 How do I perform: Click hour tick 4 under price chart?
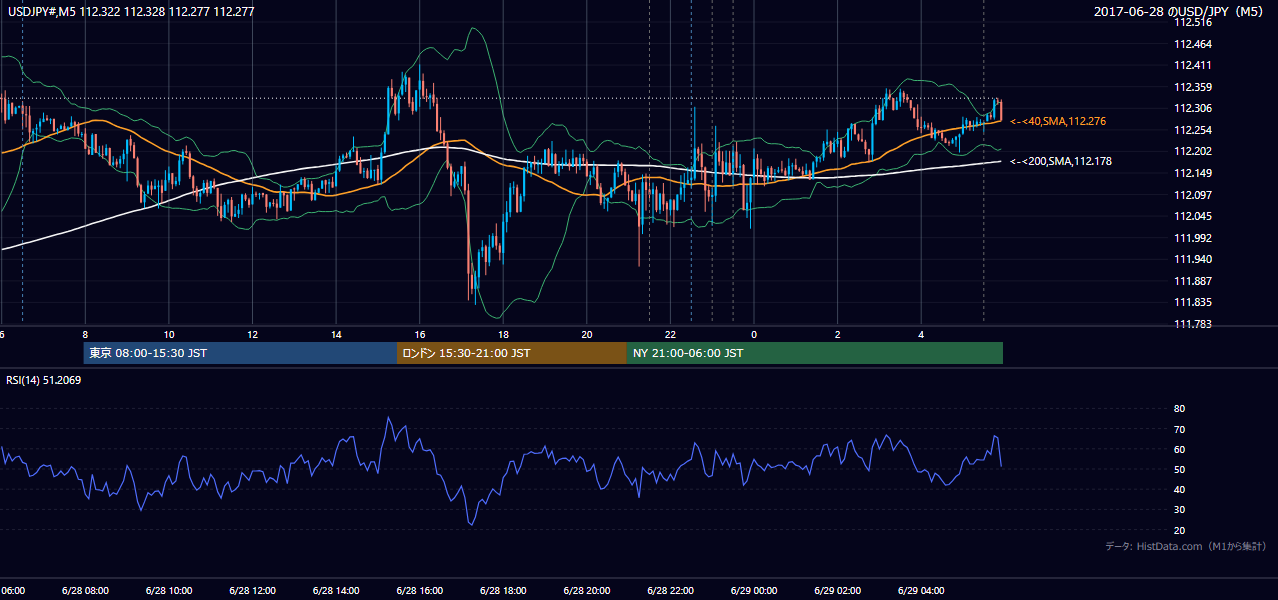click(x=921, y=334)
